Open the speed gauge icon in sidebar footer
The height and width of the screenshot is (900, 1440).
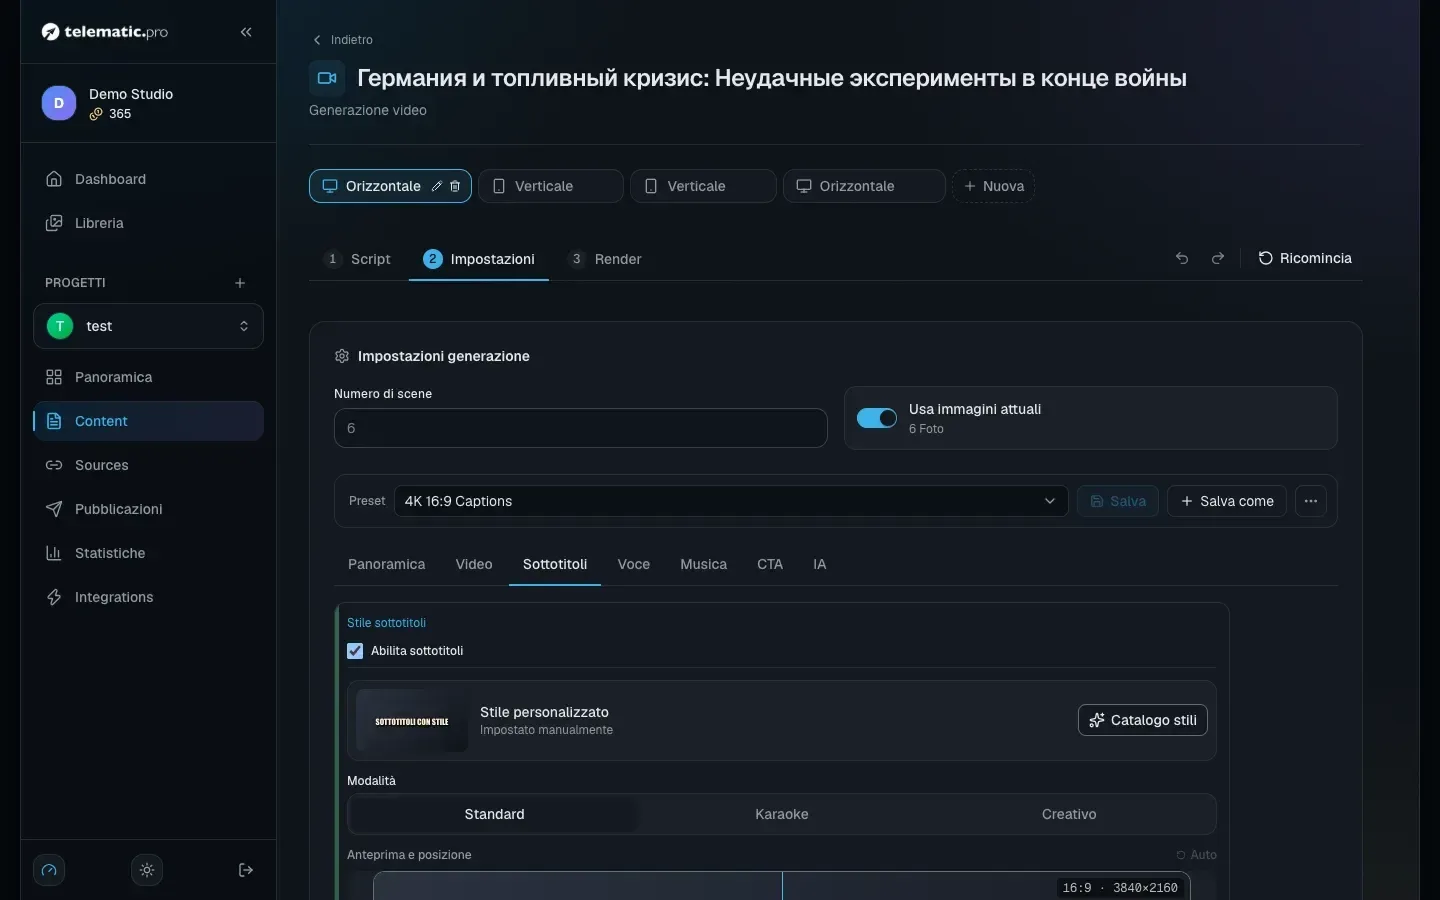pos(49,870)
